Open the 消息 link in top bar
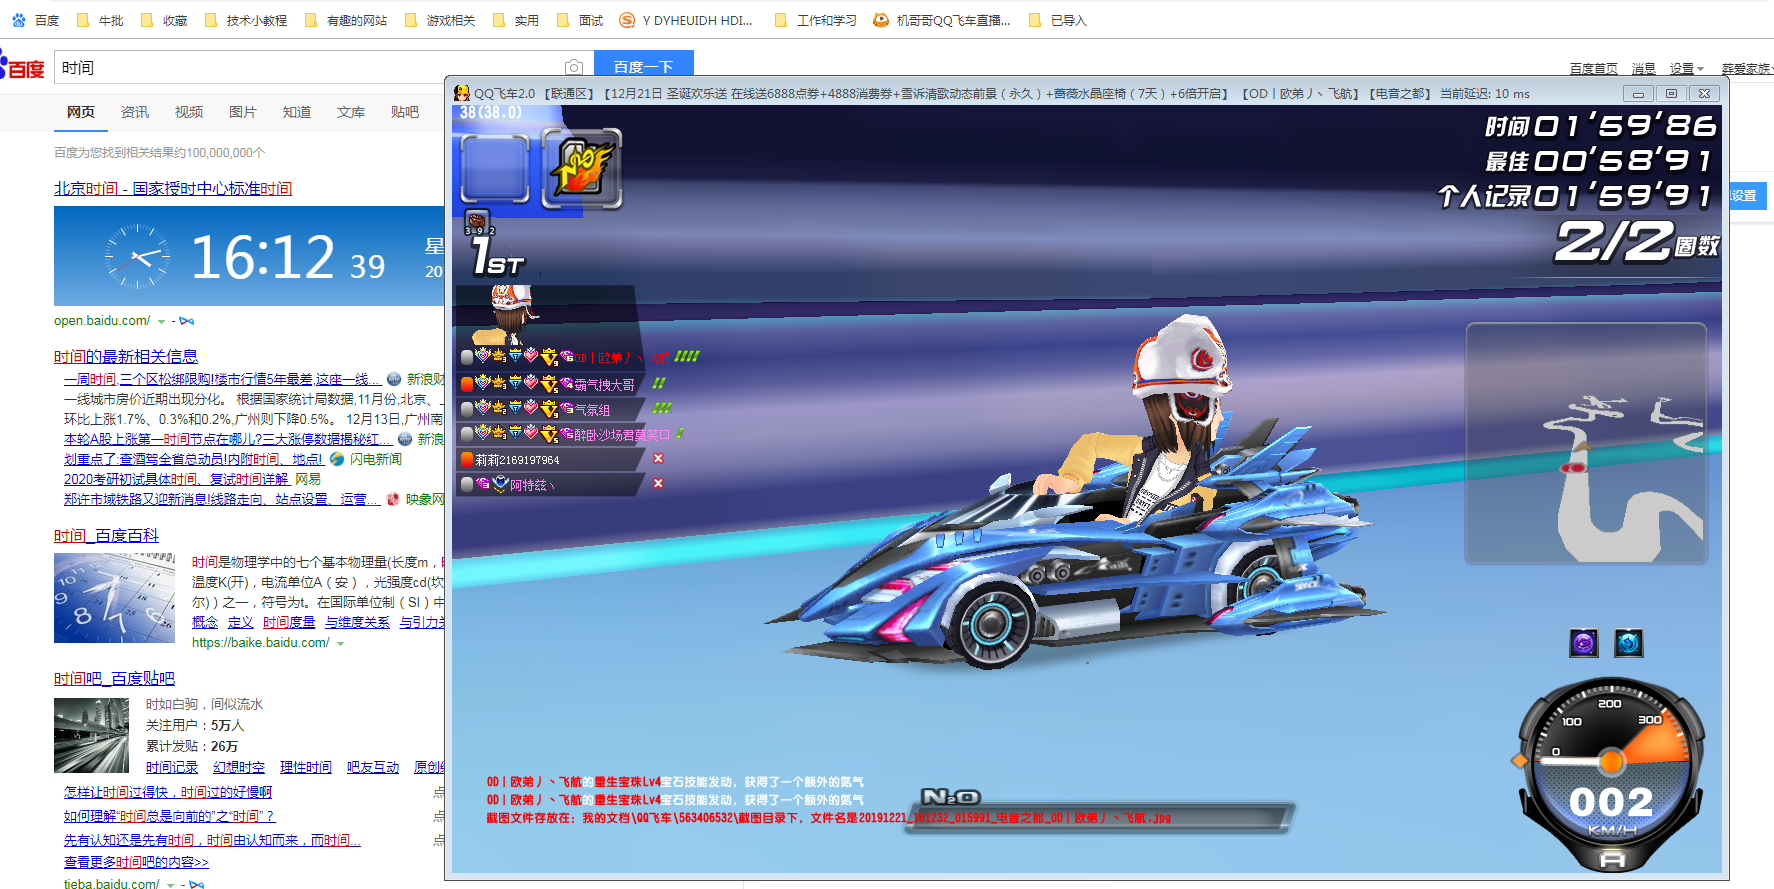This screenshot has height=889, width=1774. coord(1644,69)
